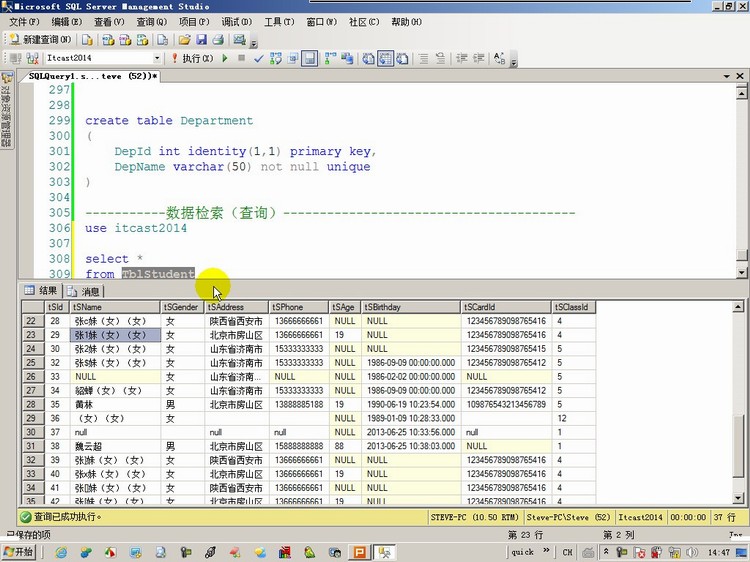The width and height of the screenshot is (750, 562).
Task: Click the orange P taskbar application
Action: coord(359,552)
